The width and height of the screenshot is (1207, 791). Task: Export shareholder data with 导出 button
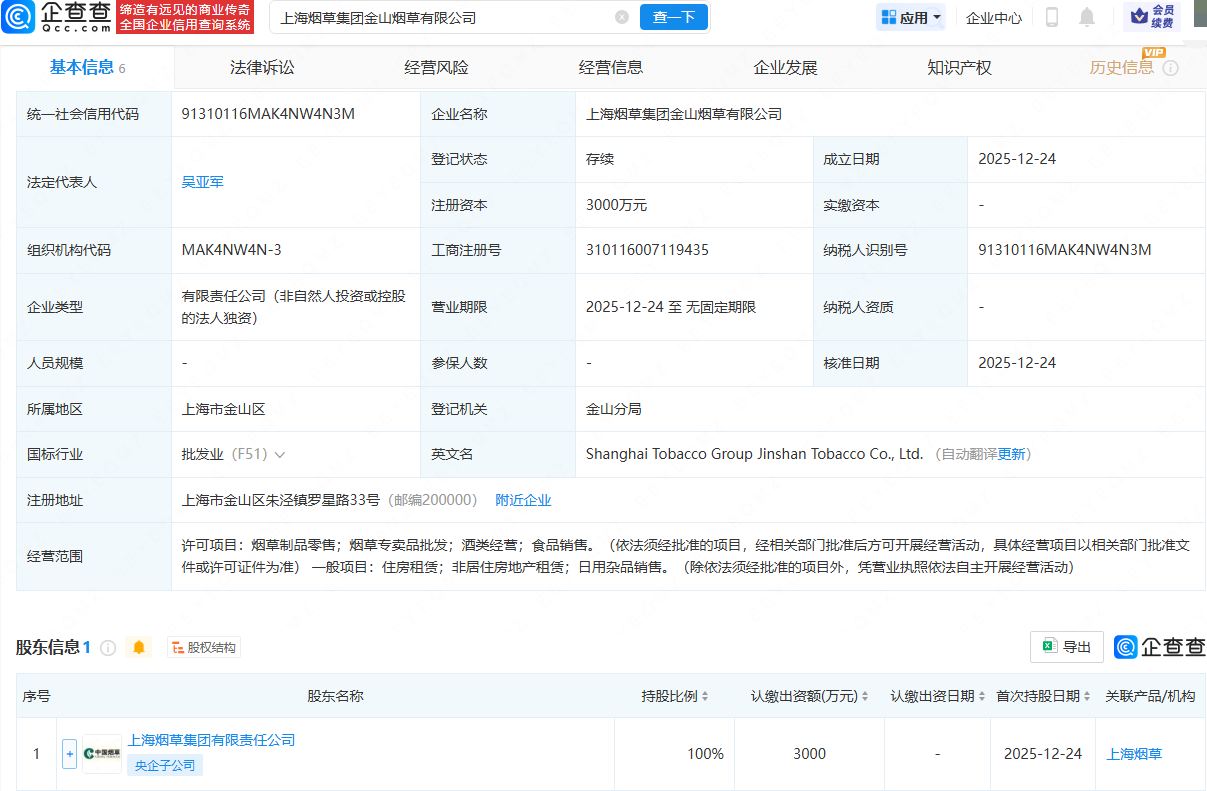point(1066,647)
